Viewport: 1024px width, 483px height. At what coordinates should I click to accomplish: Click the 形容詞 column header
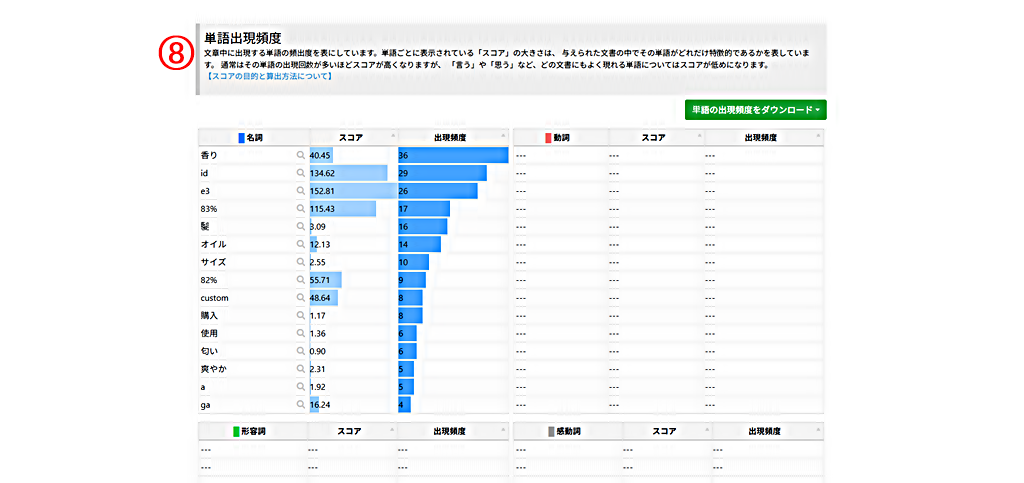[x=253, y=431]
